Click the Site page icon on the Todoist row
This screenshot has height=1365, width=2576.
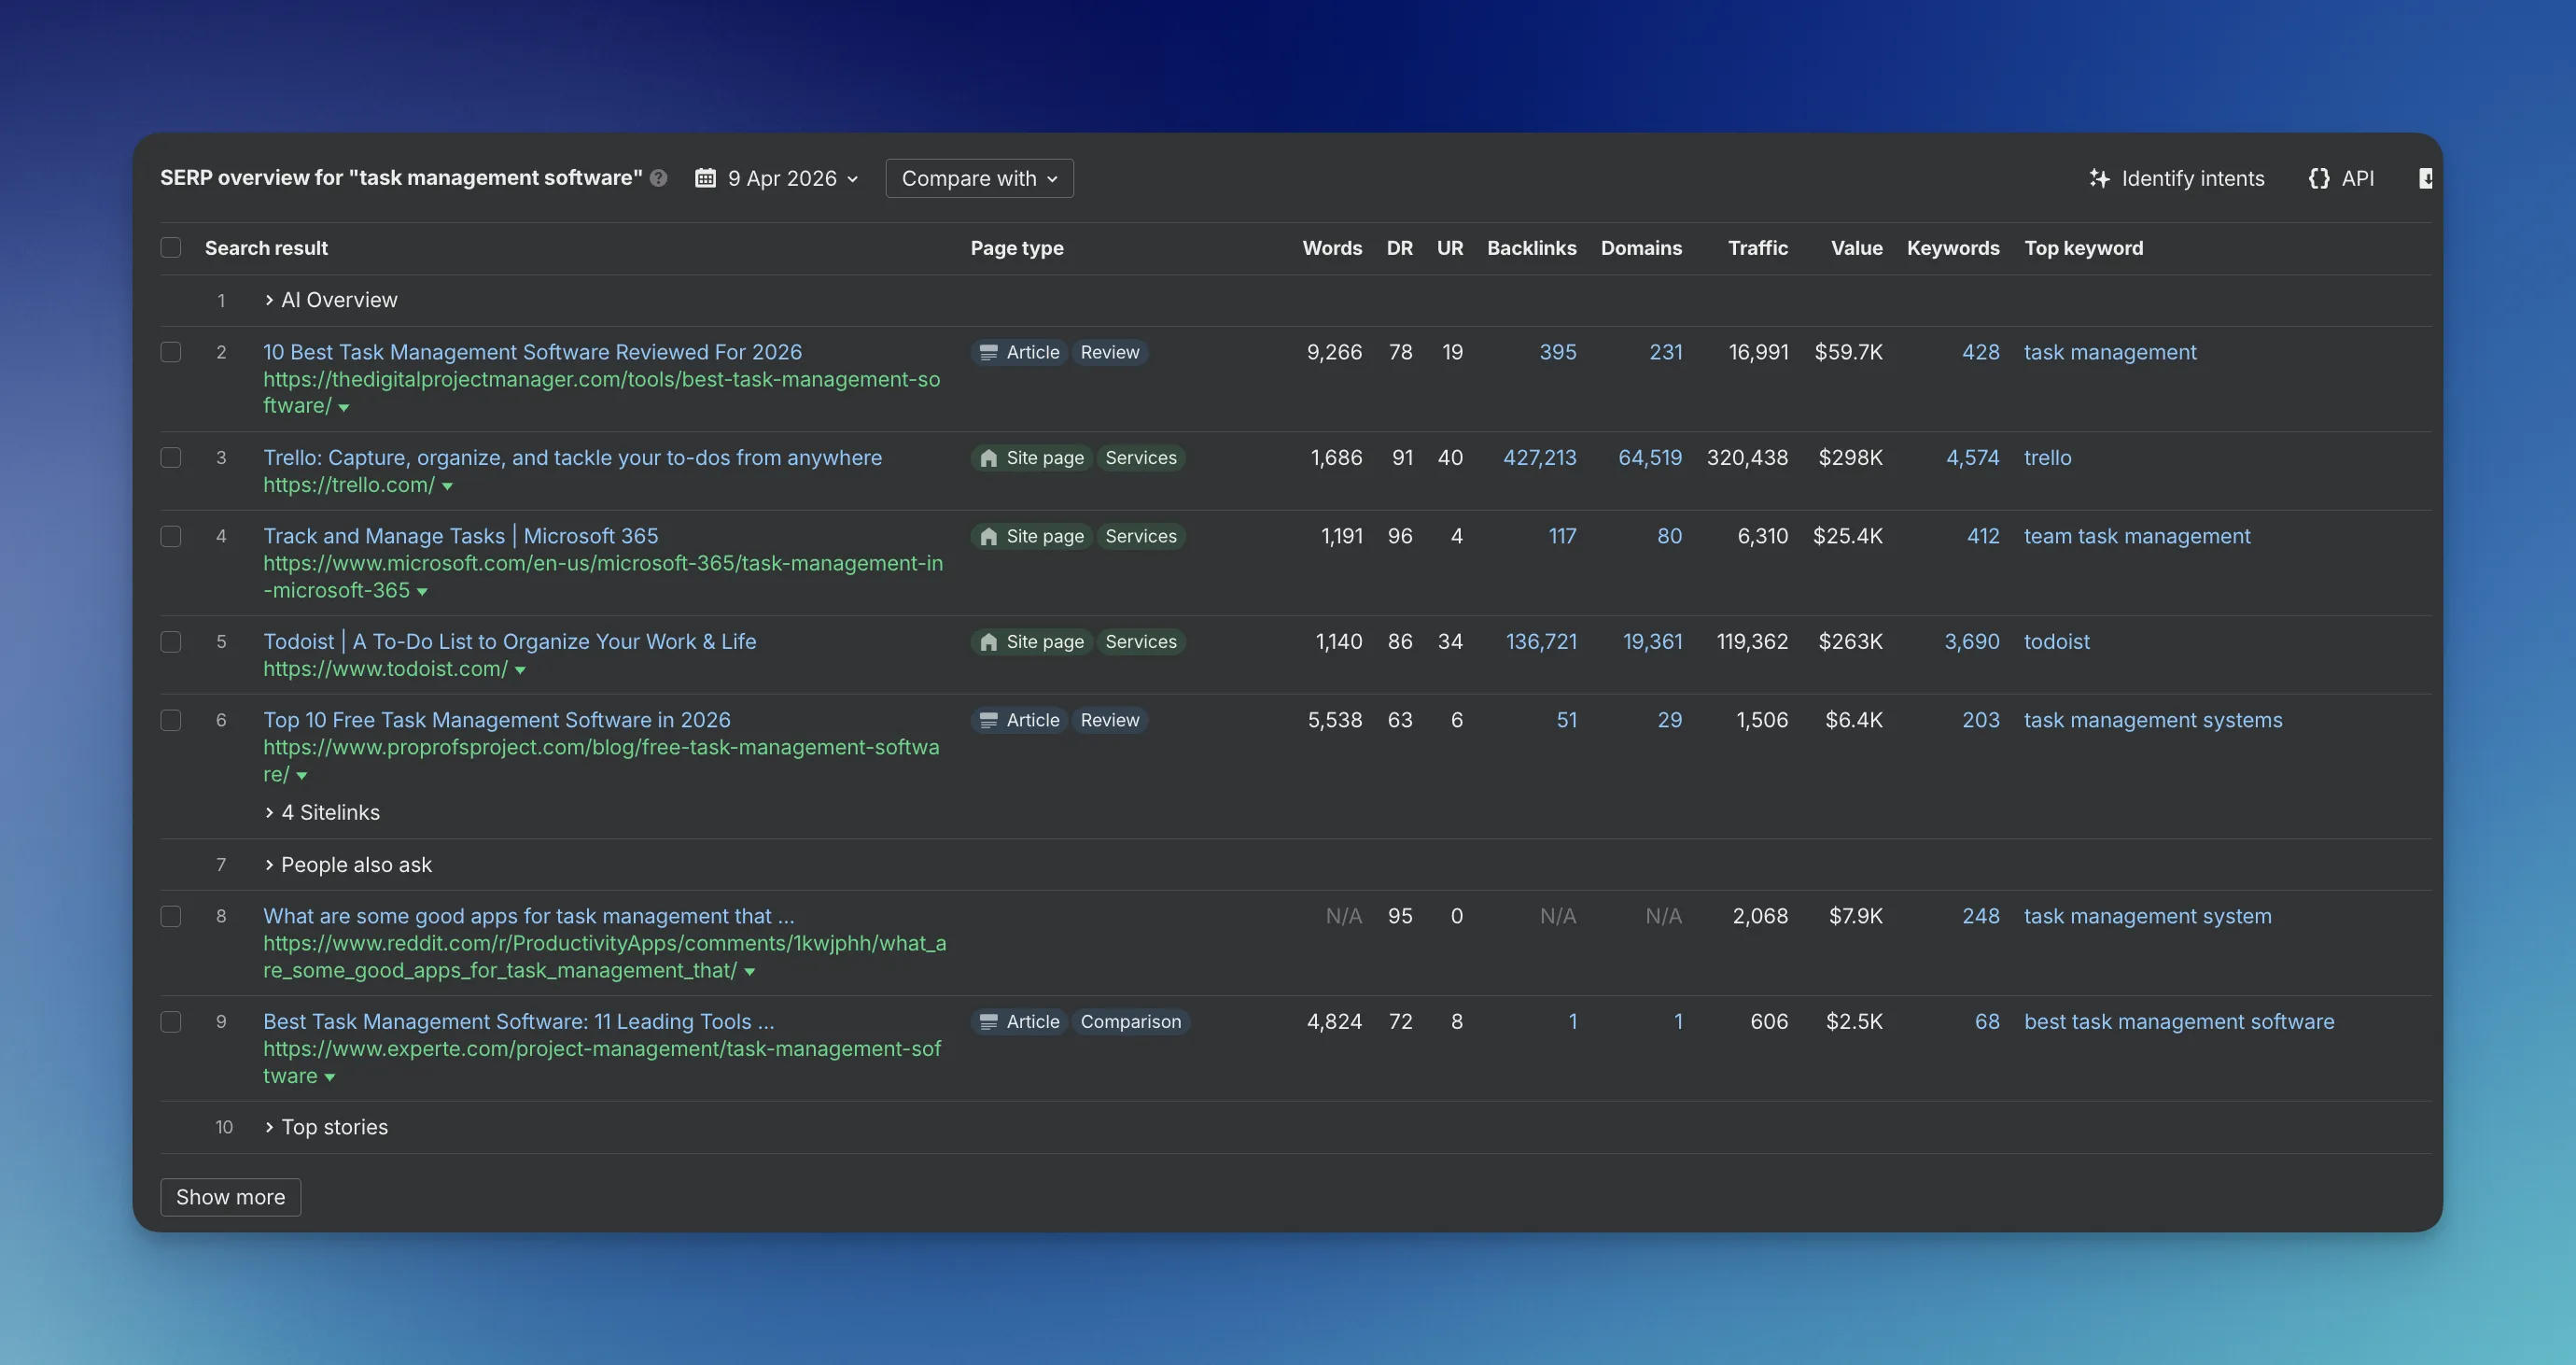point(988,642)
